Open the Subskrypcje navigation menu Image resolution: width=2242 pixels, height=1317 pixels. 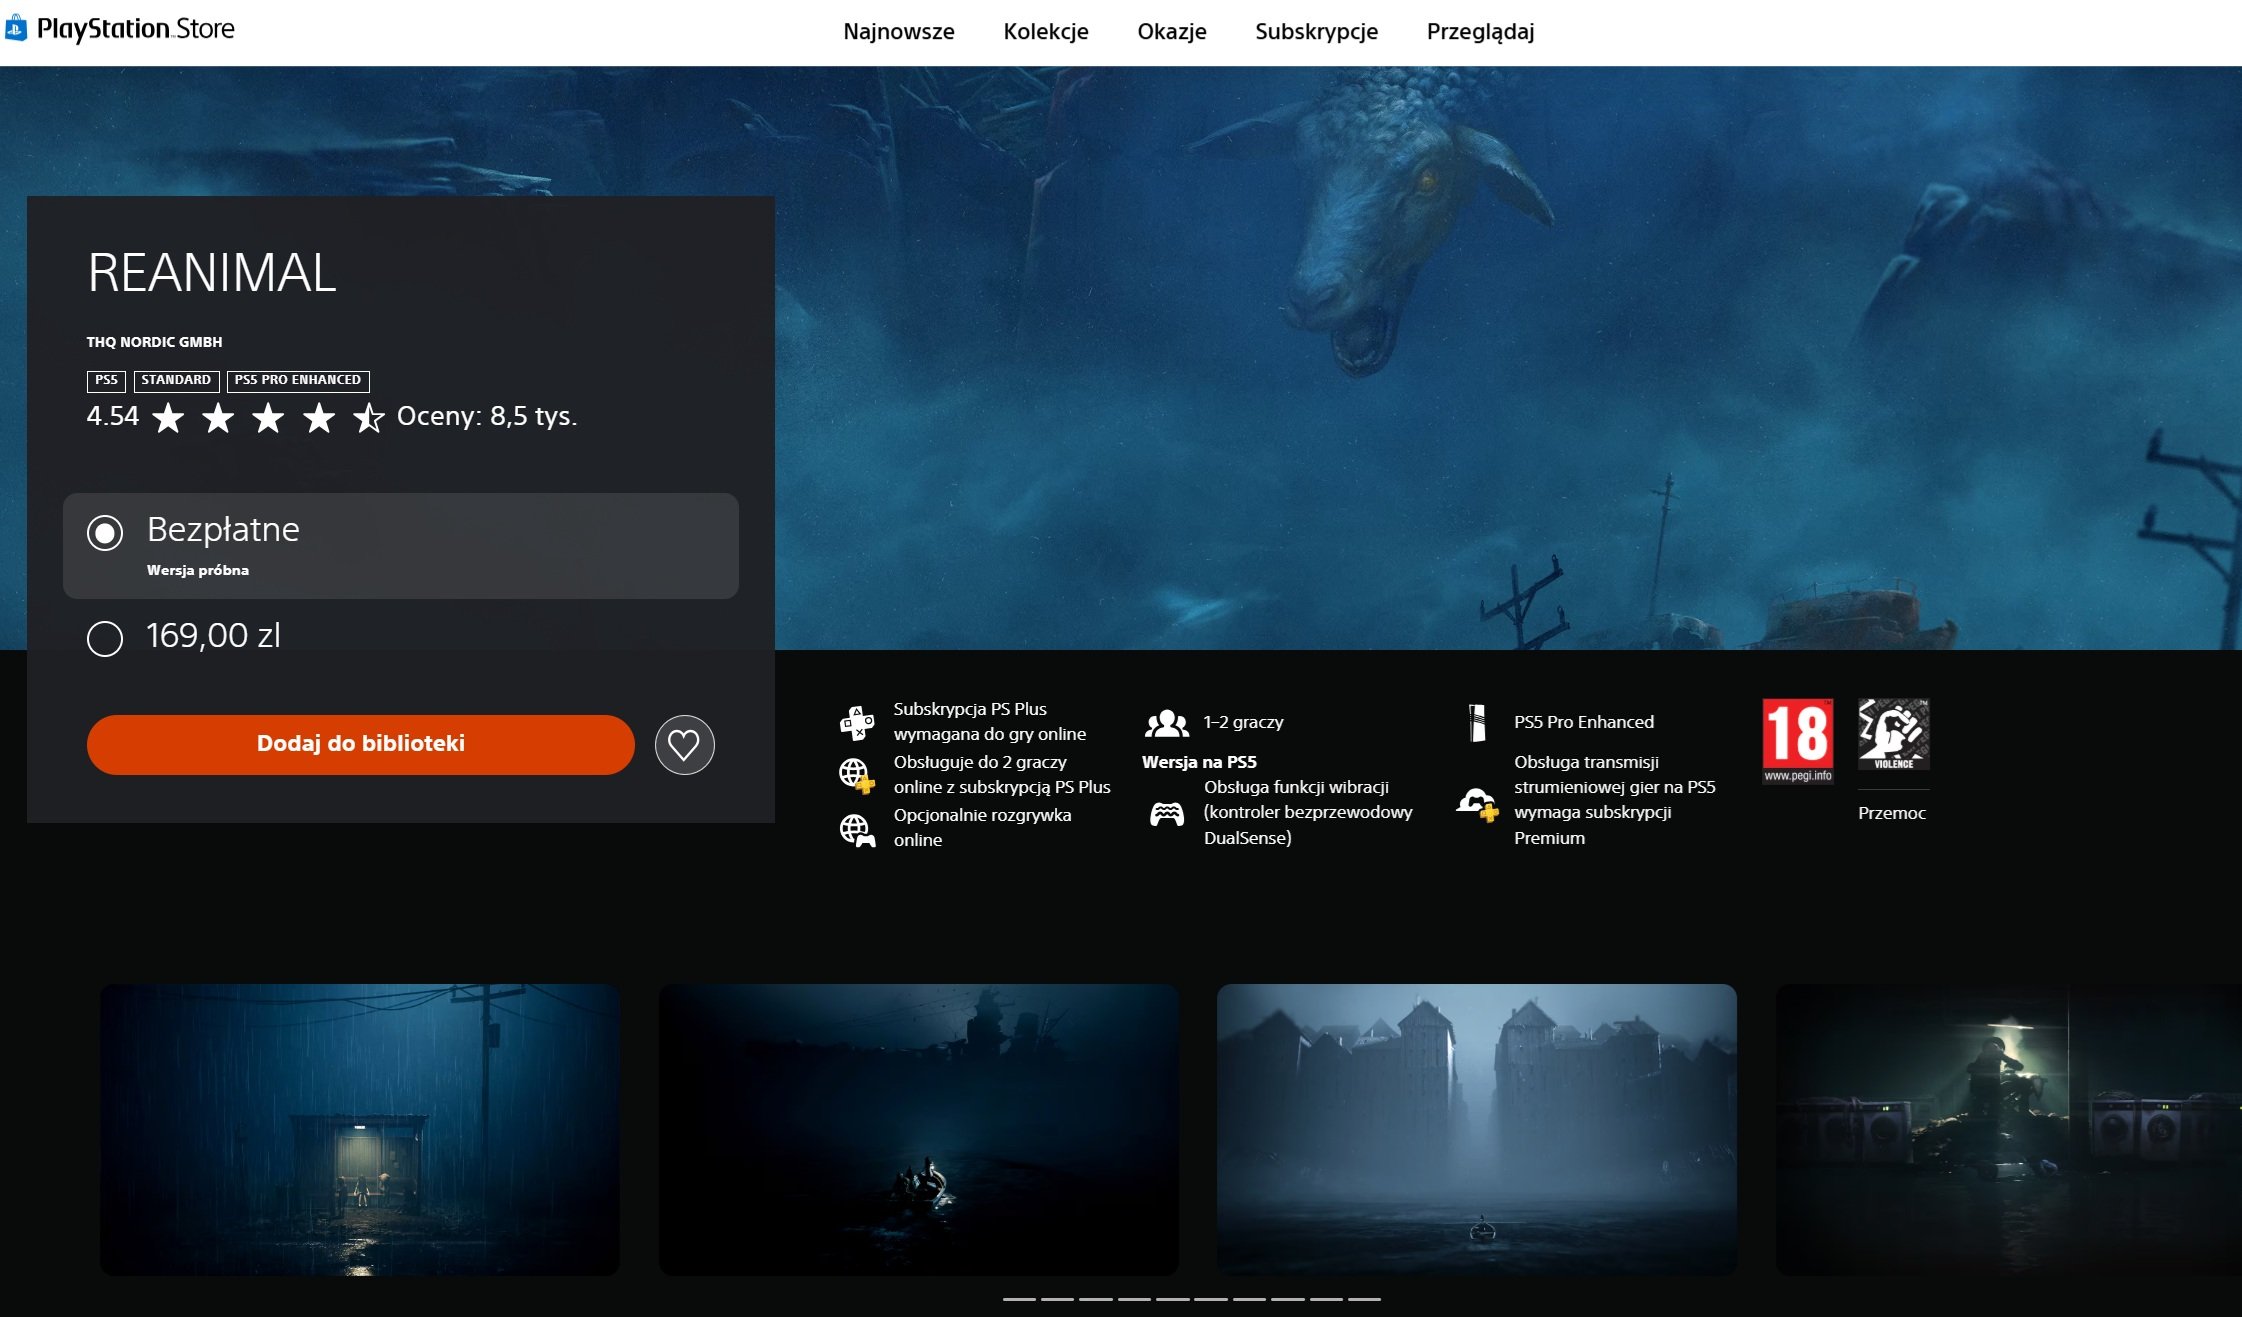(x=1316, y=31)
